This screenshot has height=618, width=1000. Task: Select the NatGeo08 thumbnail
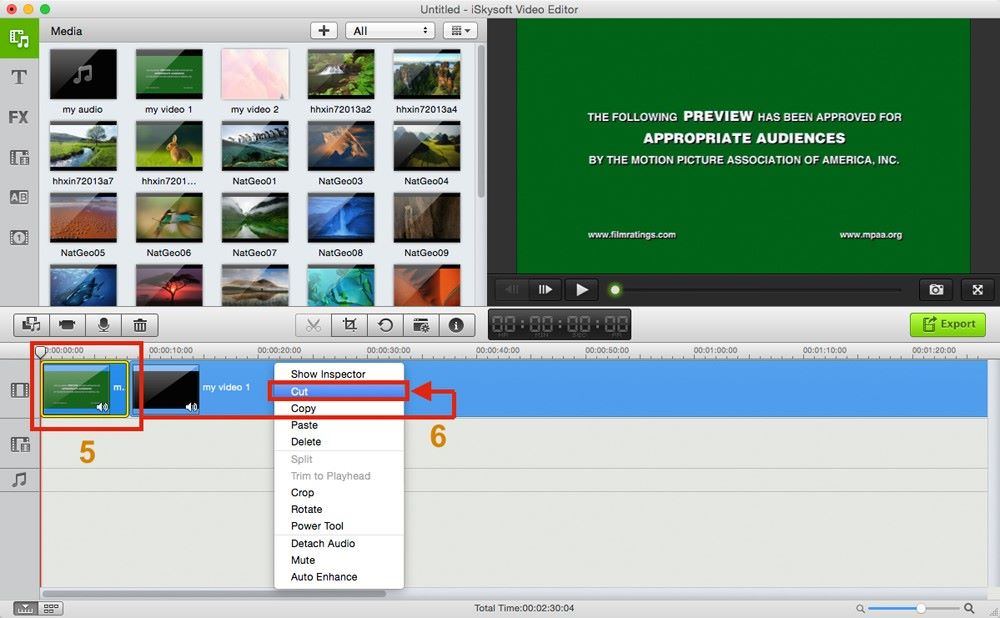(341, 218)
